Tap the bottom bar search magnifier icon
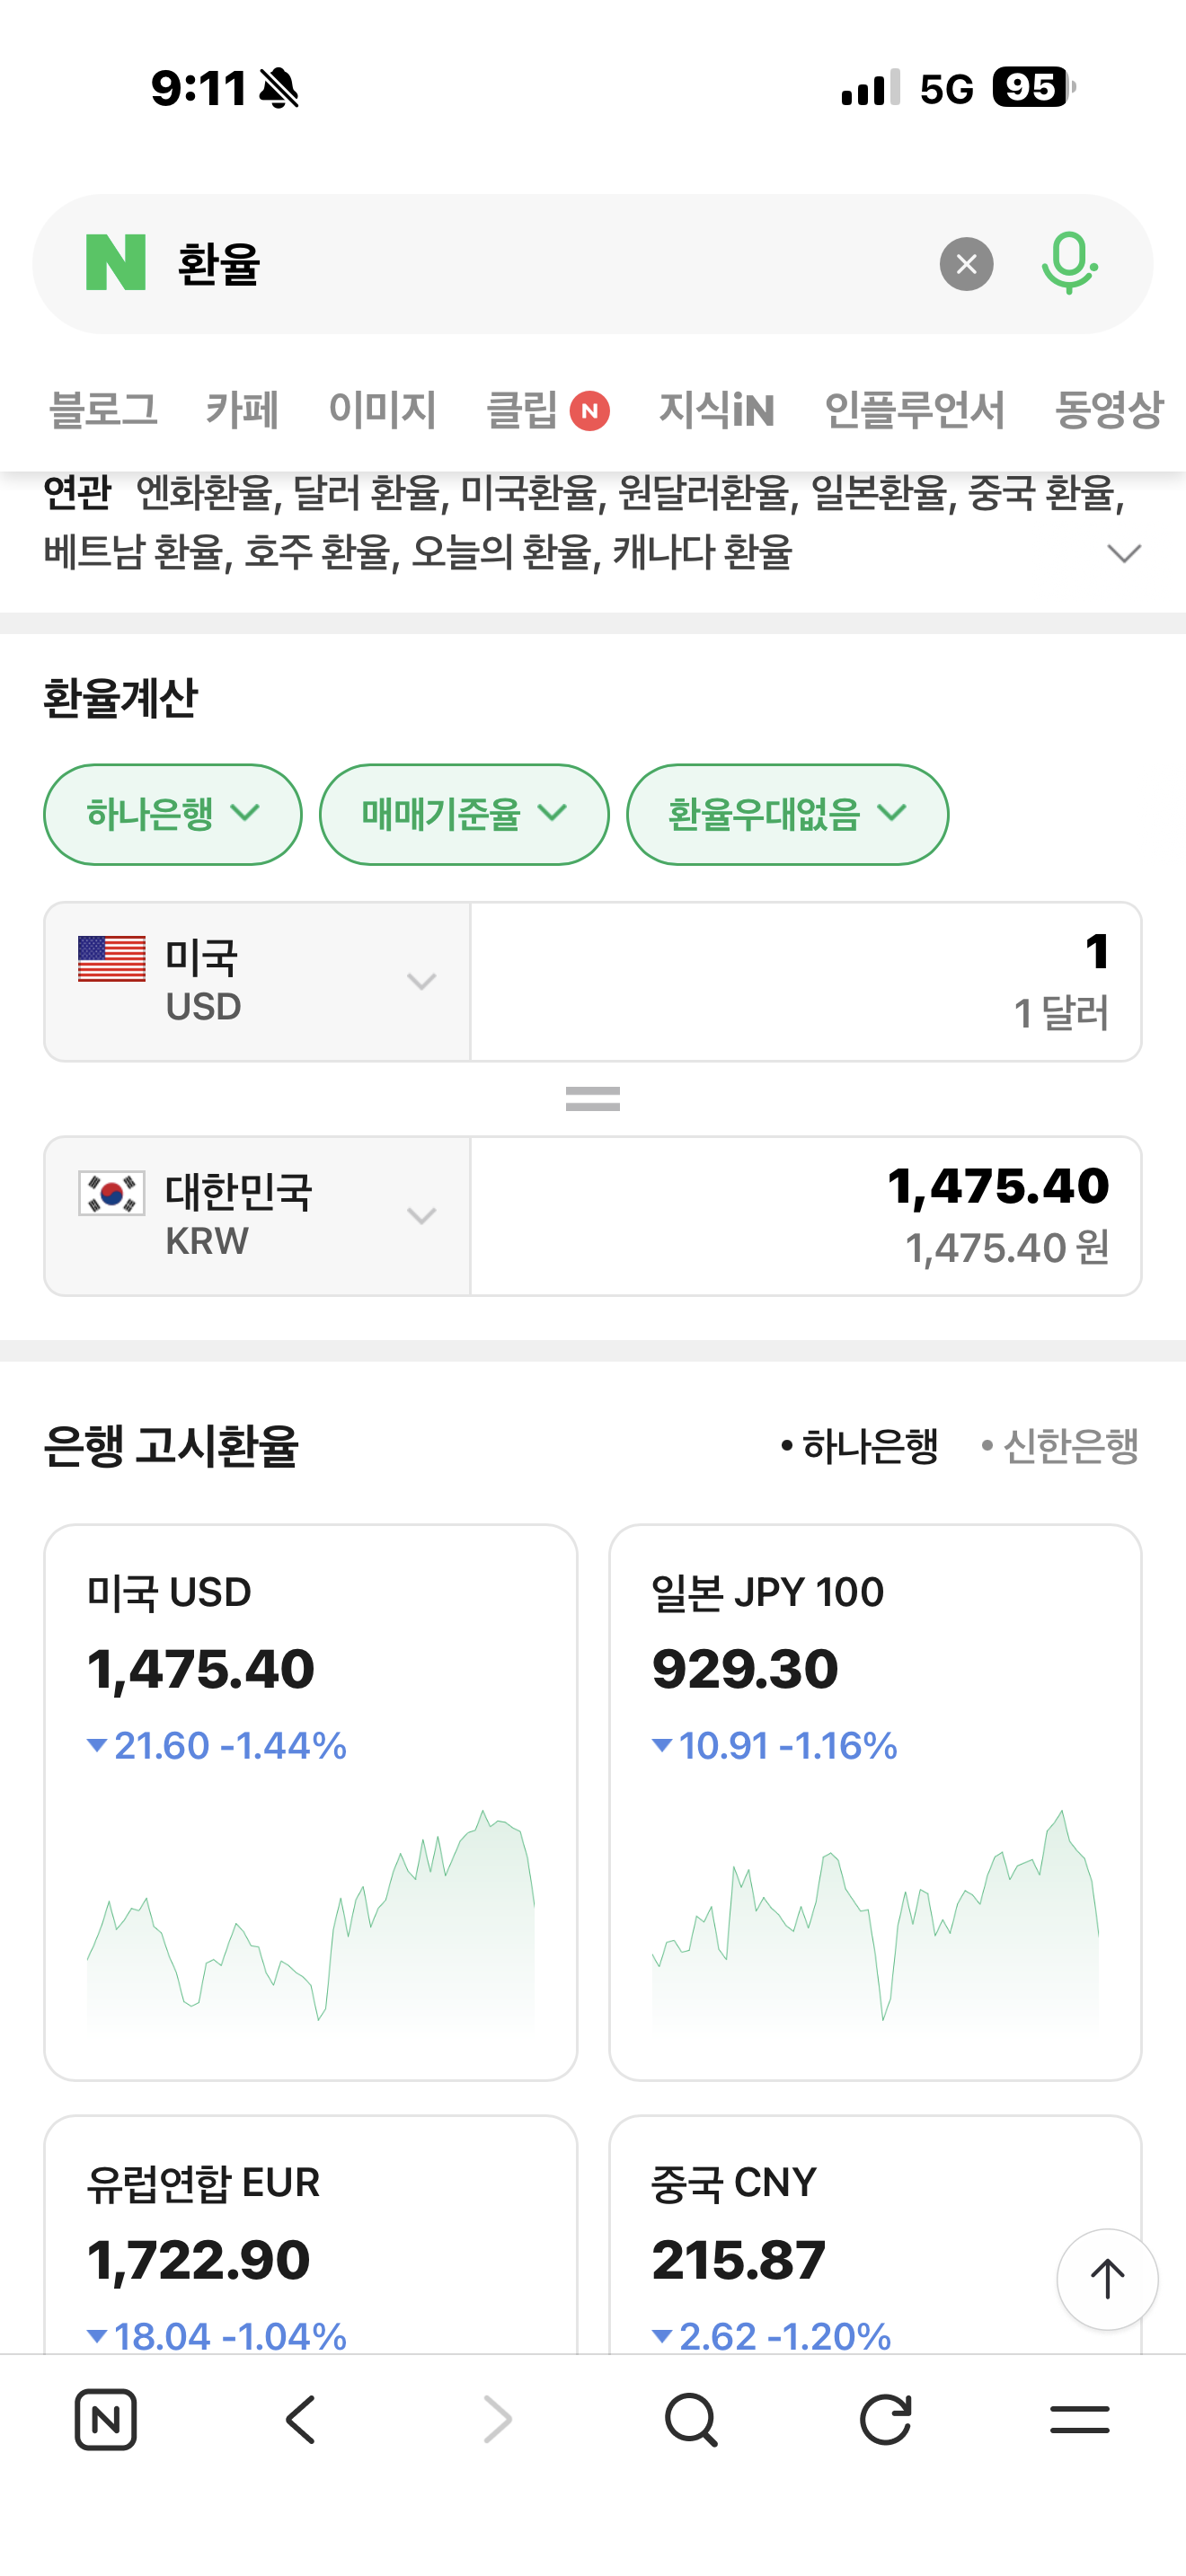This screenshot has height=2576, width=1186. tap(690, 2420)
